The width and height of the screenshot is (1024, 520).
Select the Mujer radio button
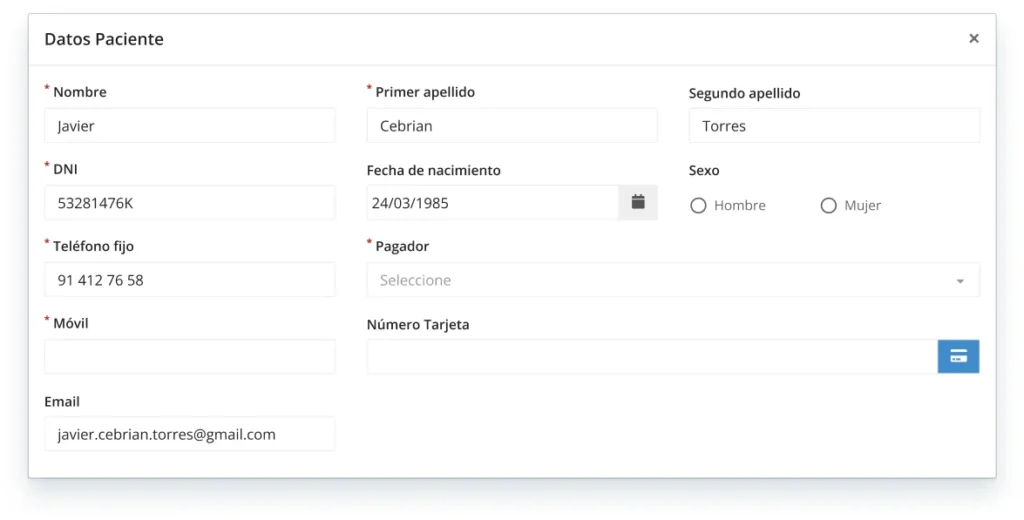pyautogui.click(x=828, y=205)
